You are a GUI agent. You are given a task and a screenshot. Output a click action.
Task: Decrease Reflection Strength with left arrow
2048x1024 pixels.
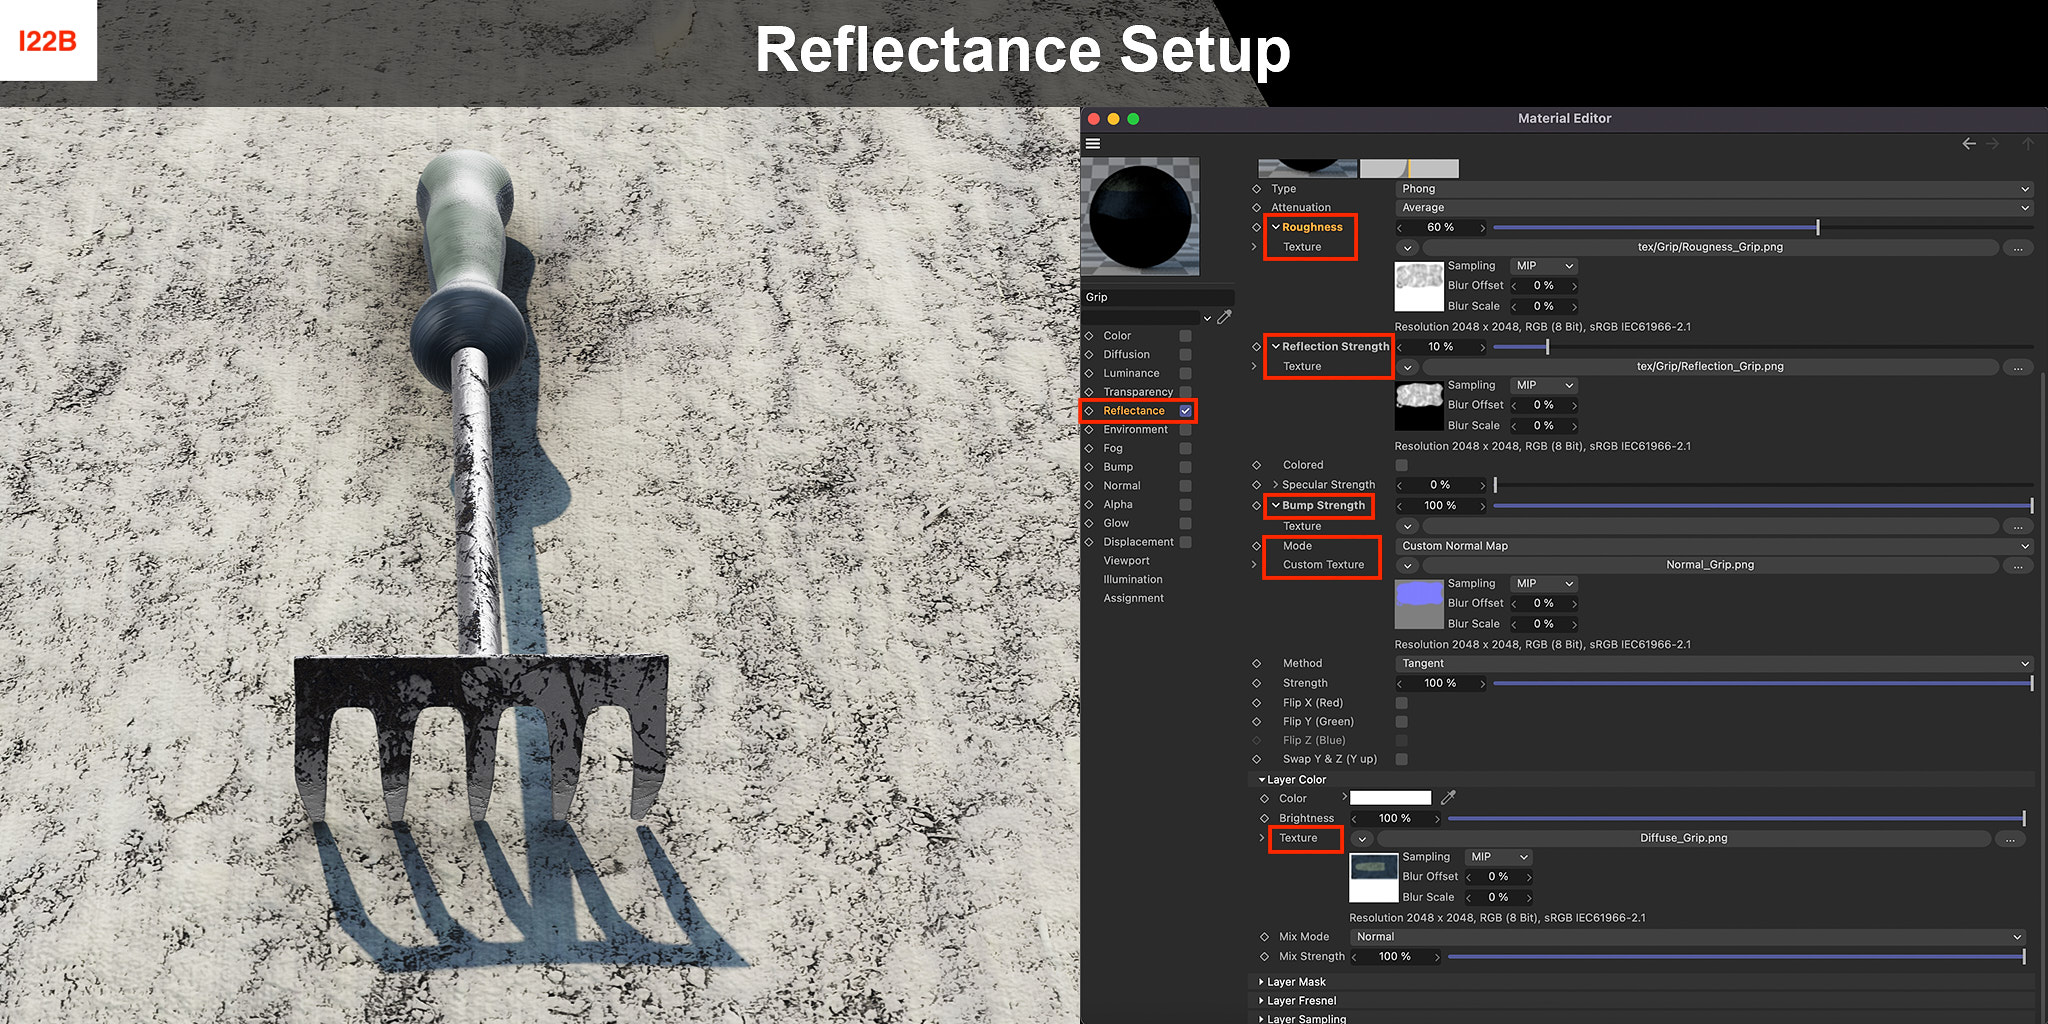point(1400,347)
